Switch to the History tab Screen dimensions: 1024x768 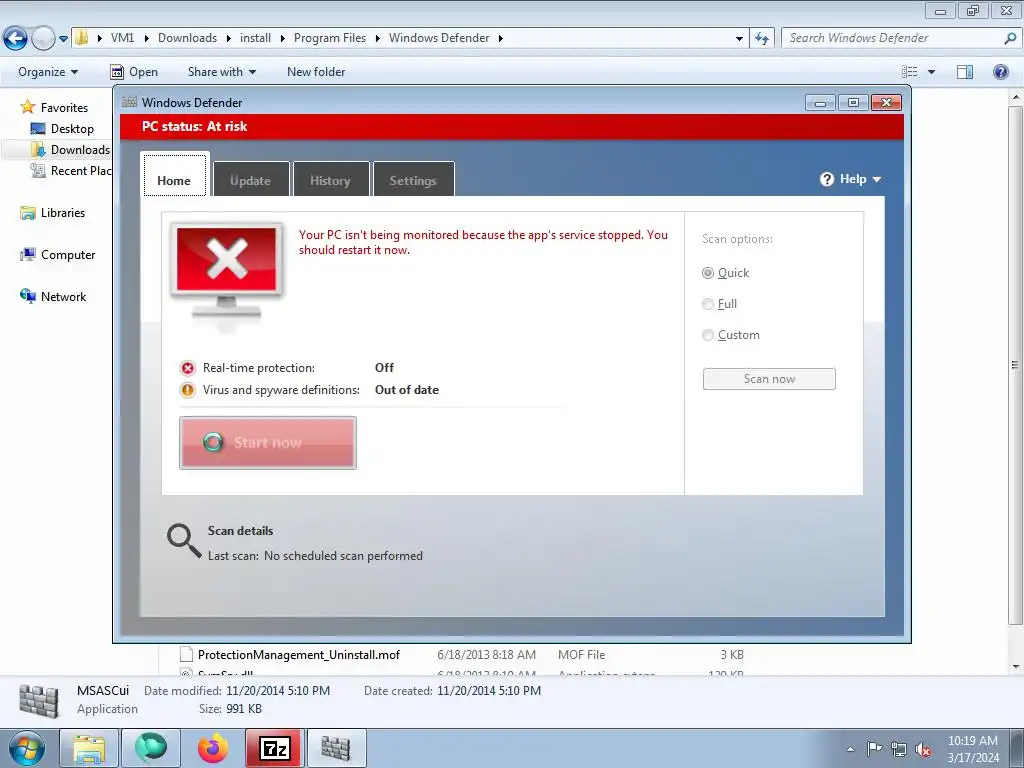point(330,179)
